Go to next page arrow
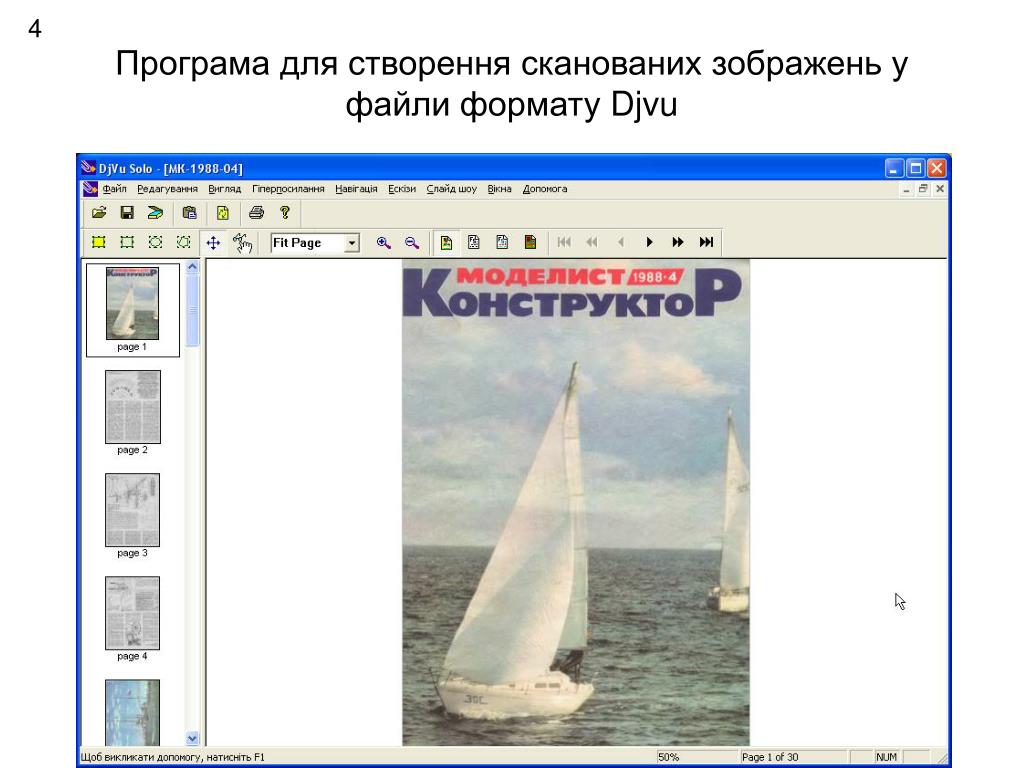This screenshot has height=768, width=1024. 649,242
